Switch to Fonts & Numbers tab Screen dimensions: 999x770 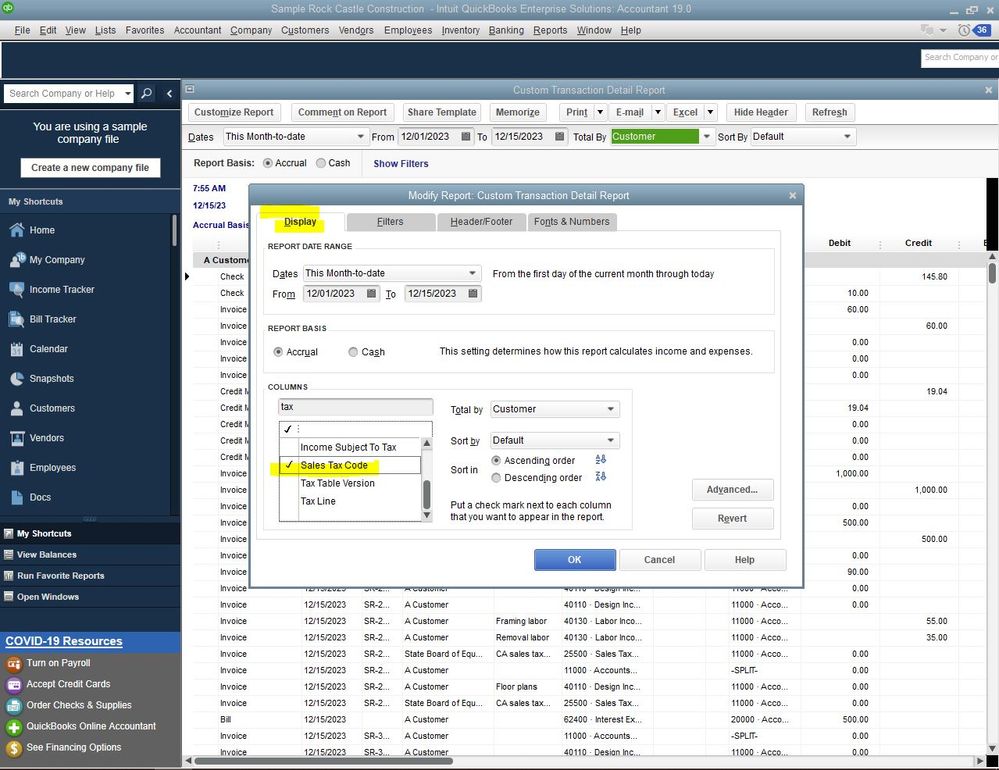[571, 222]
